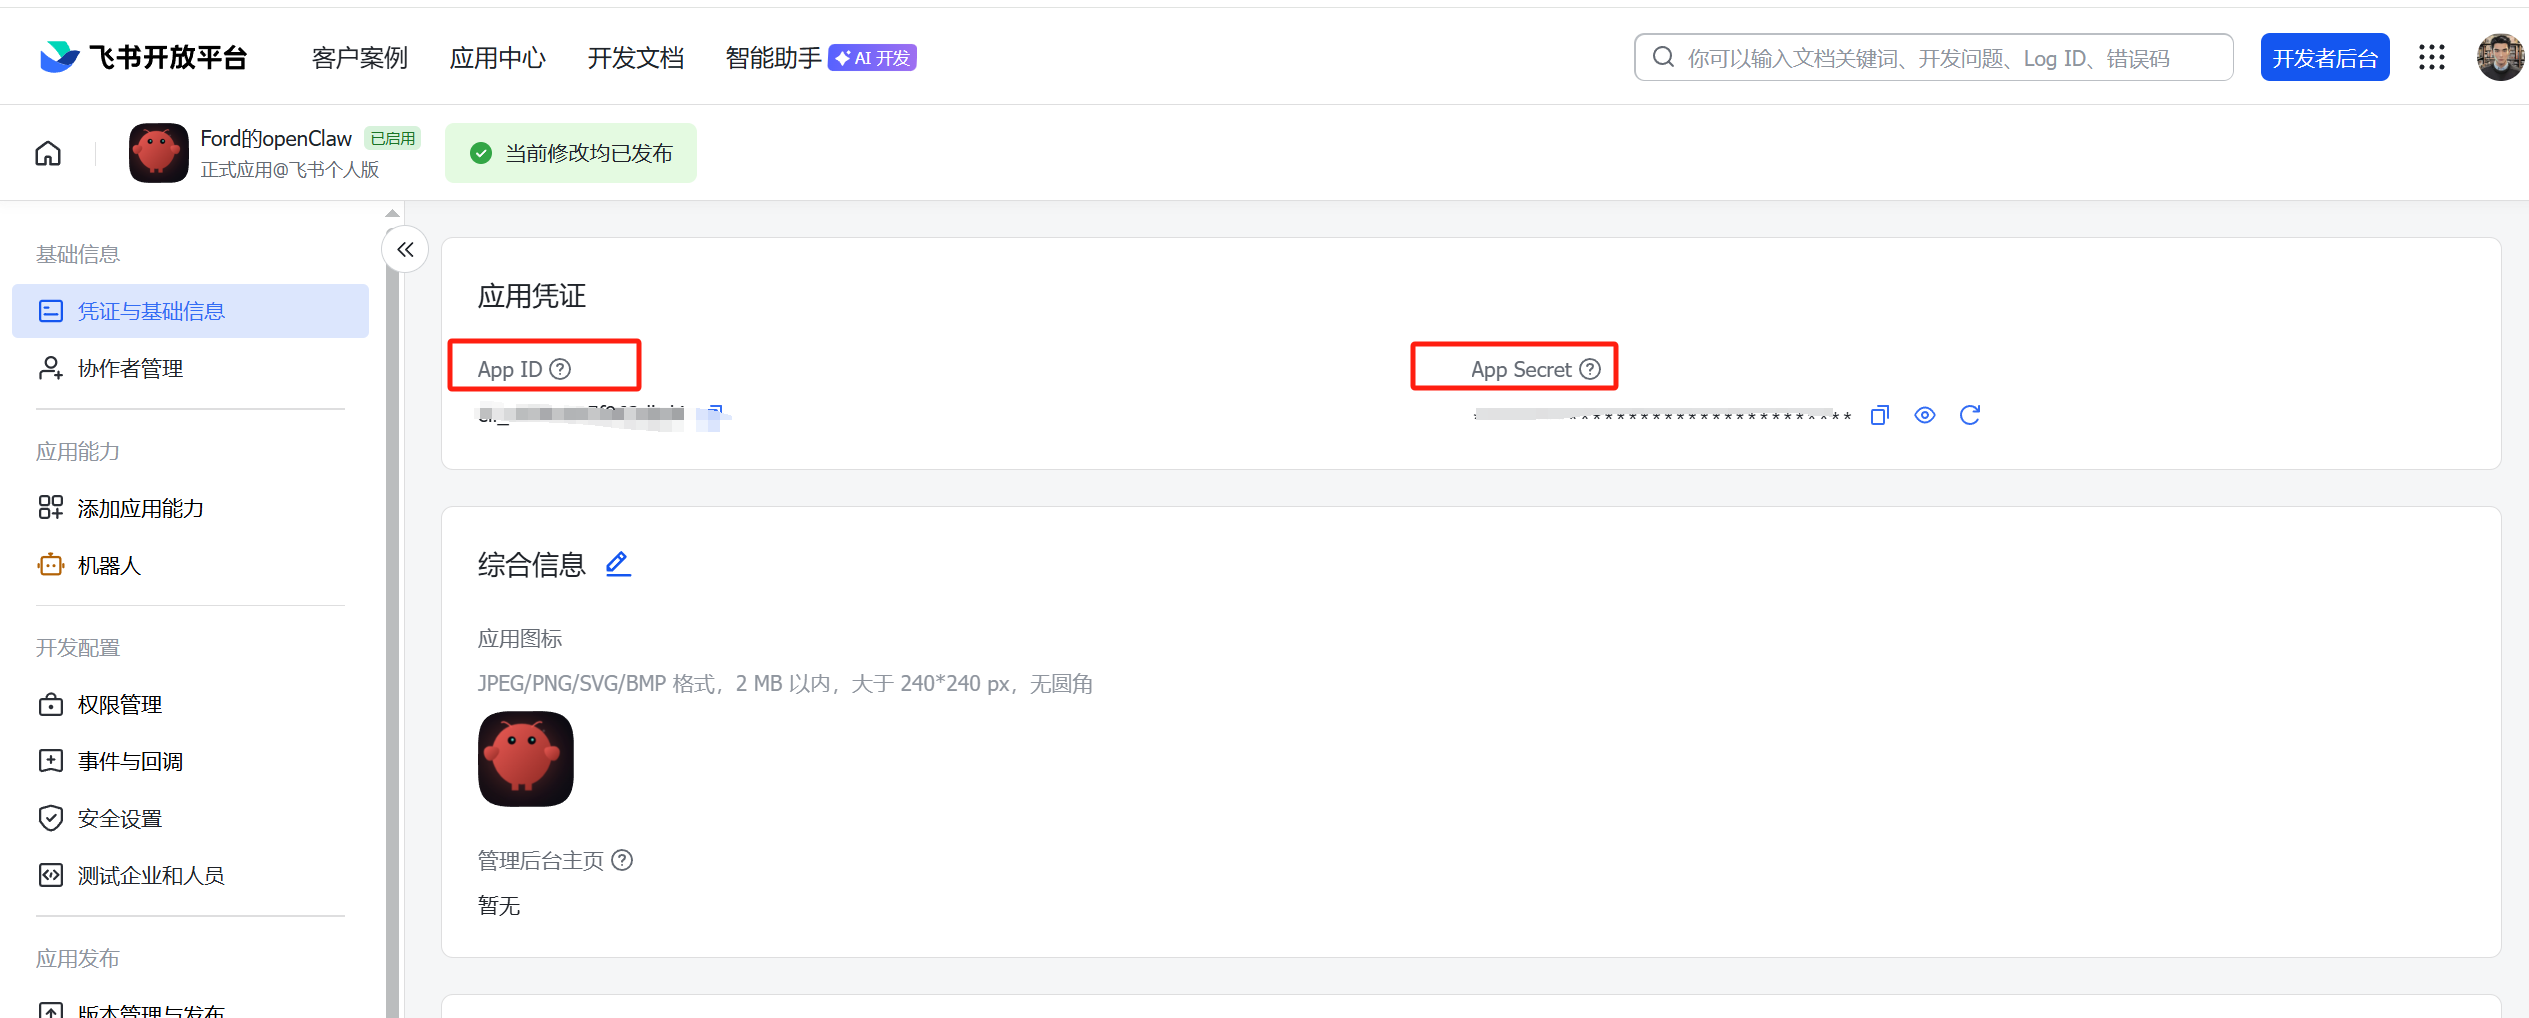The image size is (2529, 1018).
Task: Click the orange robot icon
Action: 50,565
